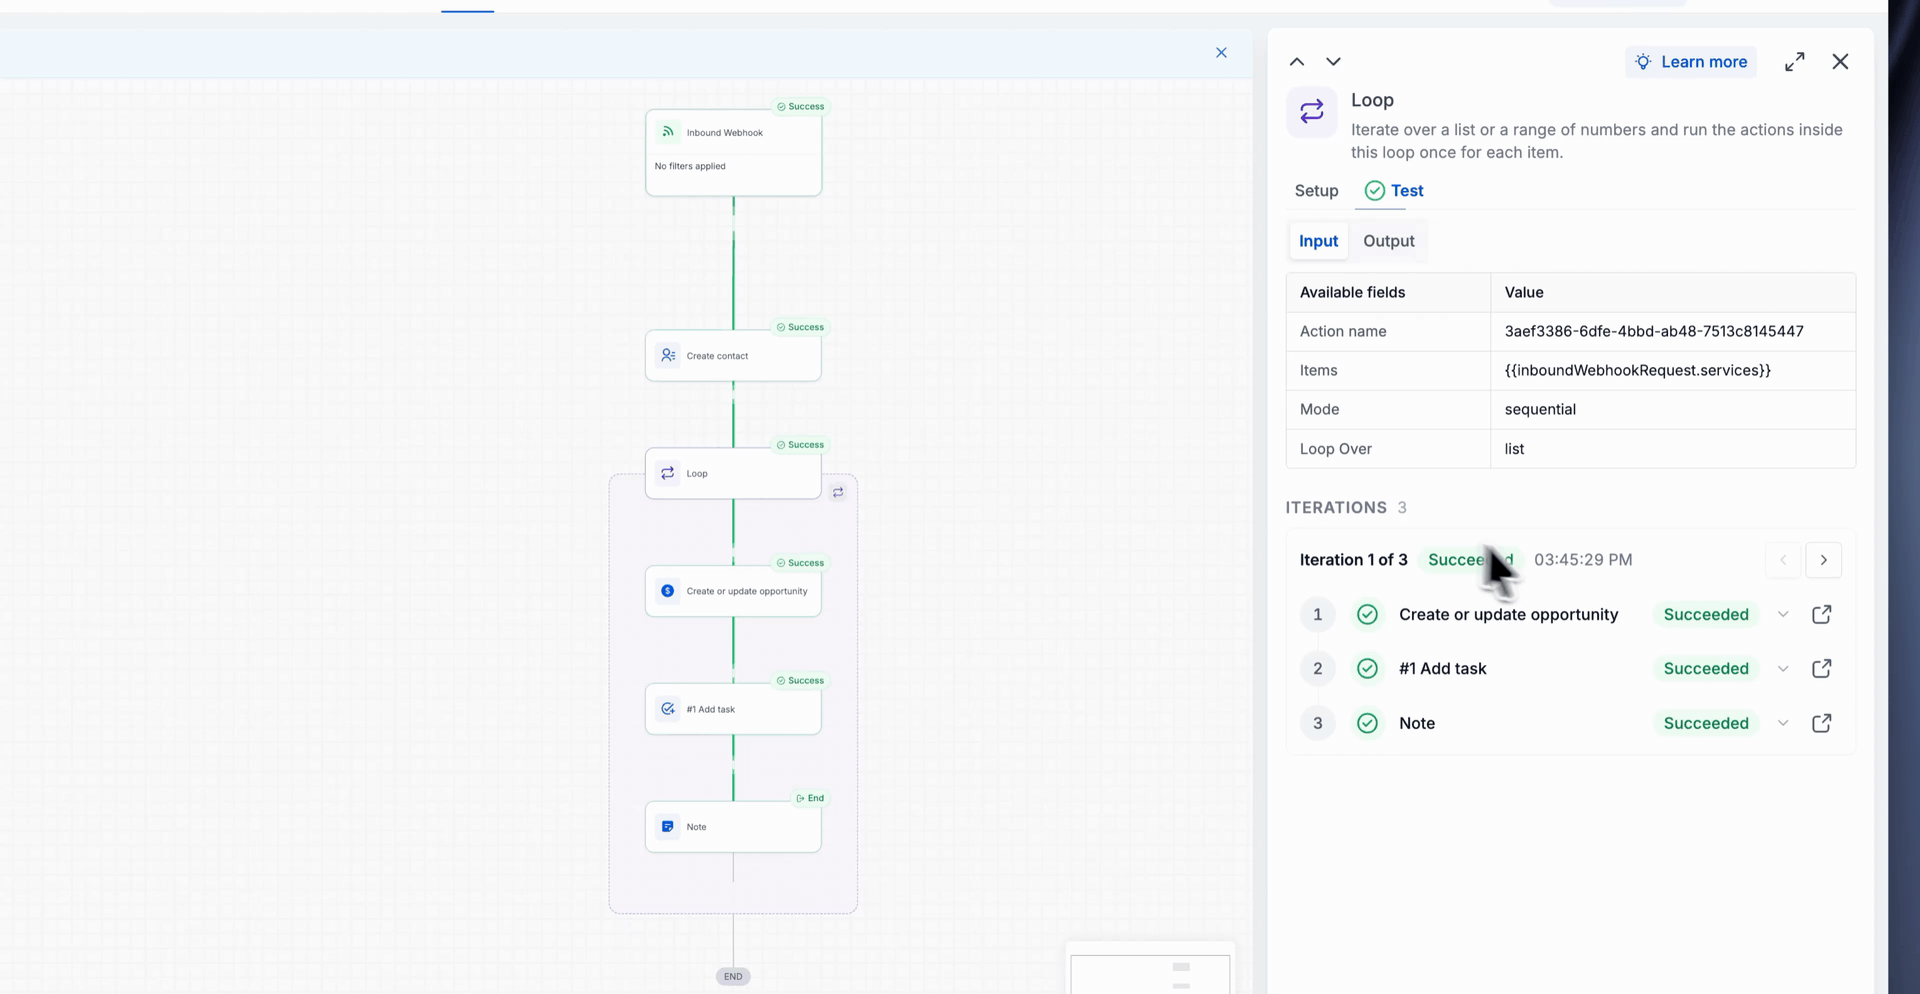Click the Succeeded status of Note step
The image size is (1920, 994).
click(1706, 723)
